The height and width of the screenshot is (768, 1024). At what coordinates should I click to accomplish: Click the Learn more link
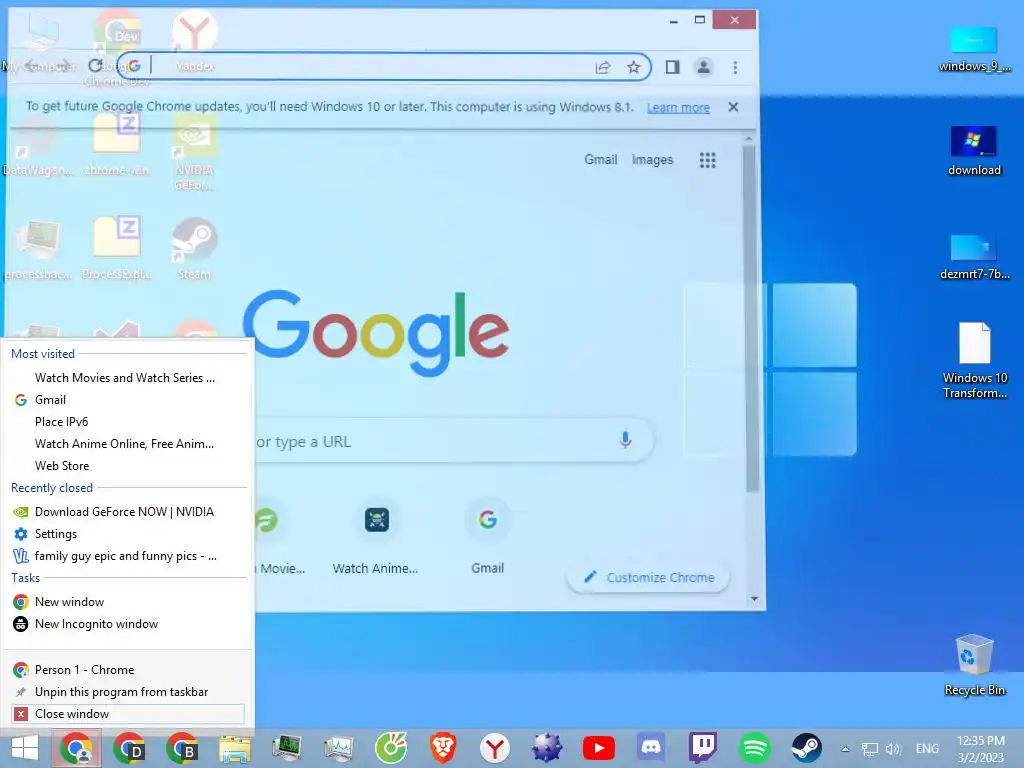point(678,107)
